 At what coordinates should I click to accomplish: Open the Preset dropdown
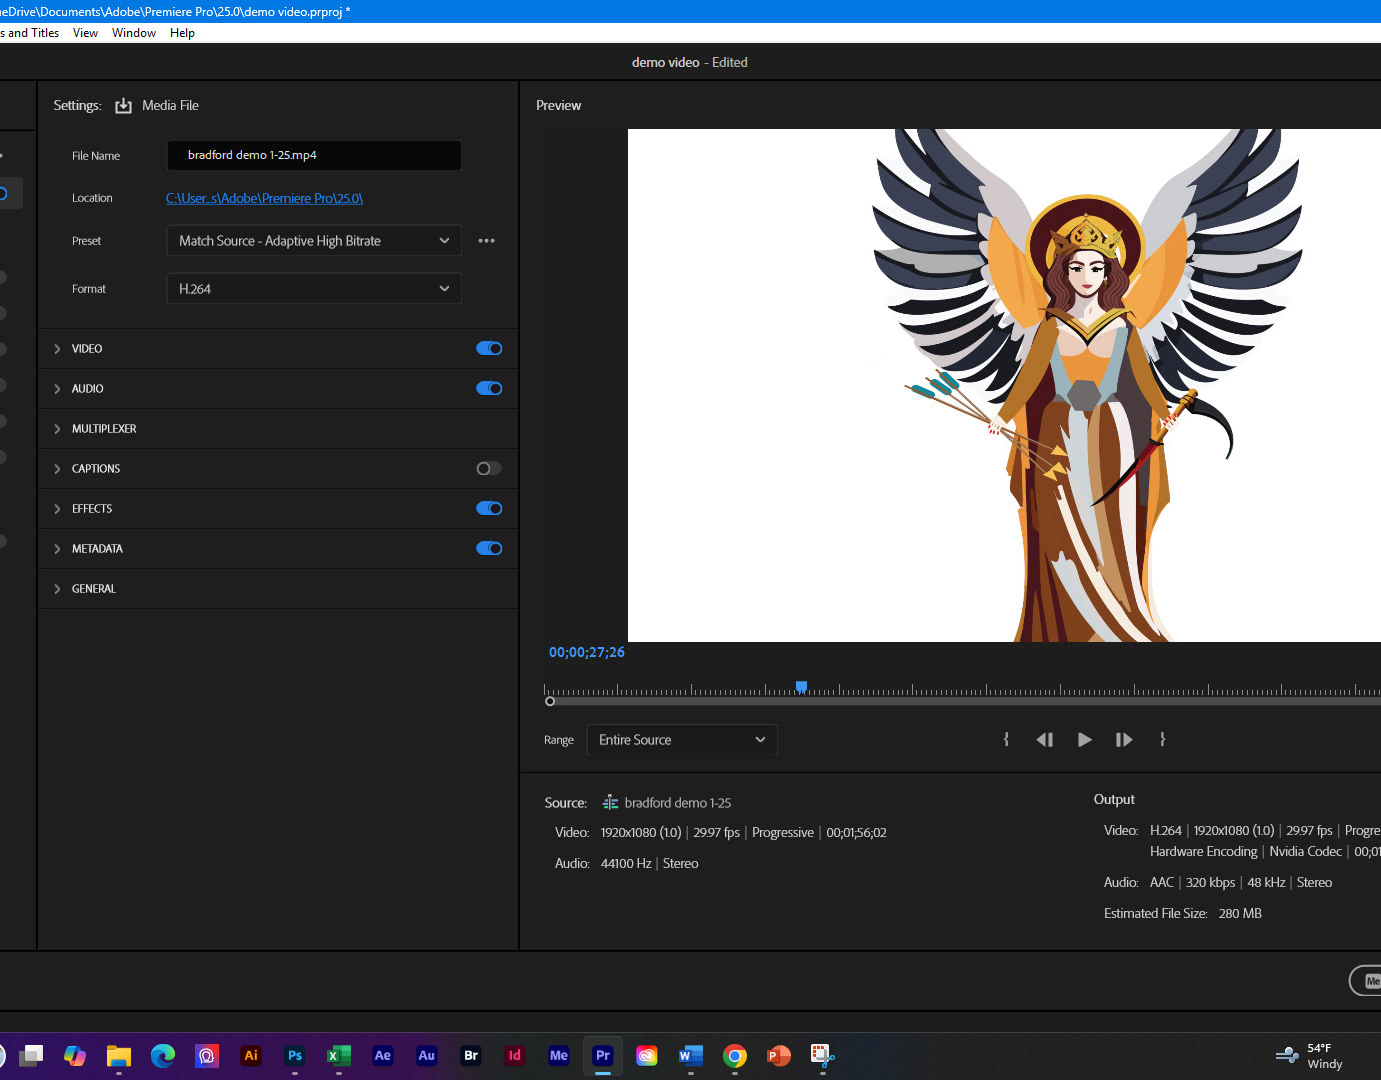314,241
